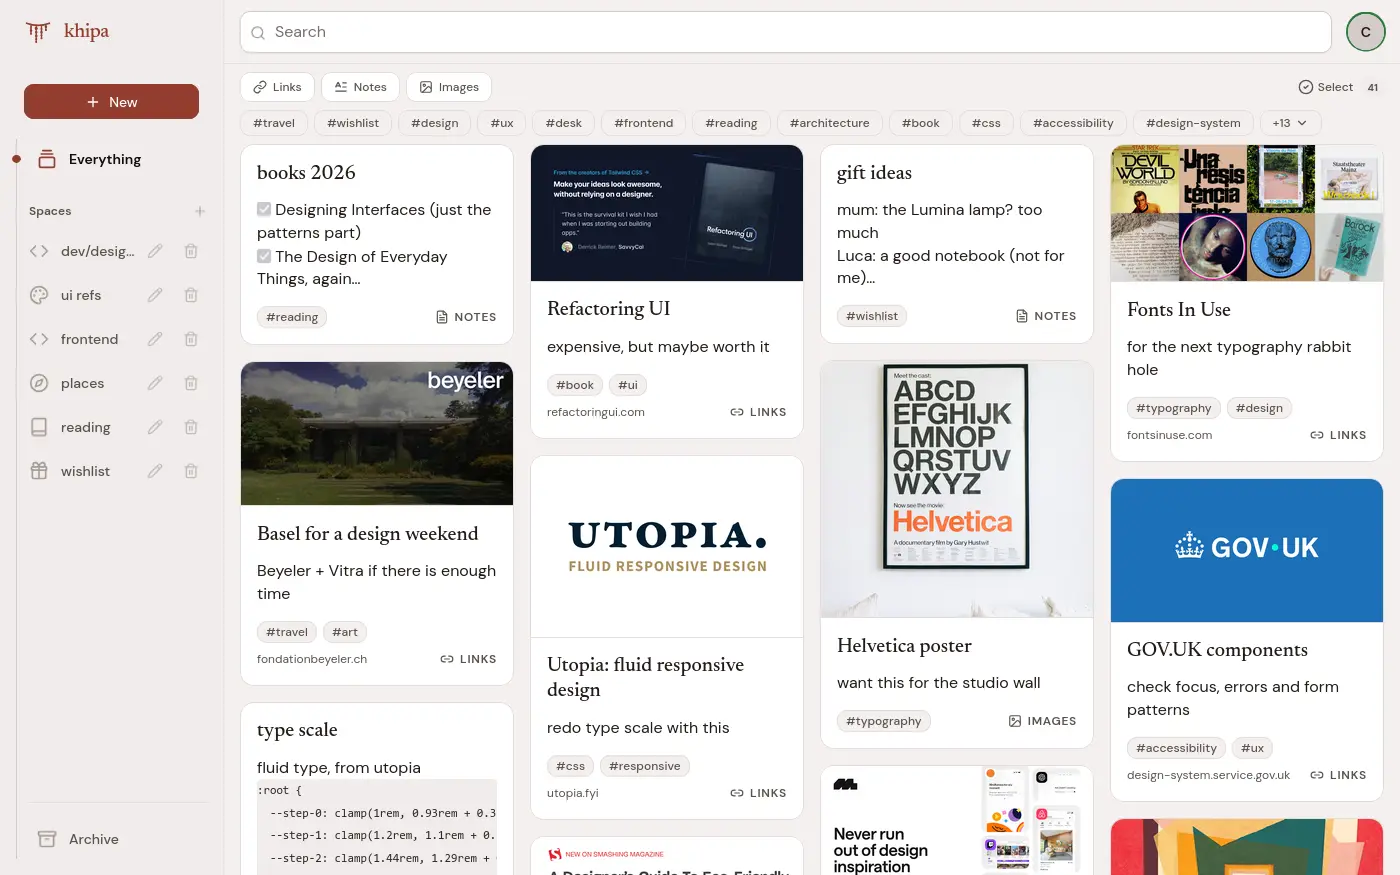Toggle The Design of Everyday Things checkbox
The width and height of the screenshot is (1400, 875).
pyautogui.click(x=264, y=256)
